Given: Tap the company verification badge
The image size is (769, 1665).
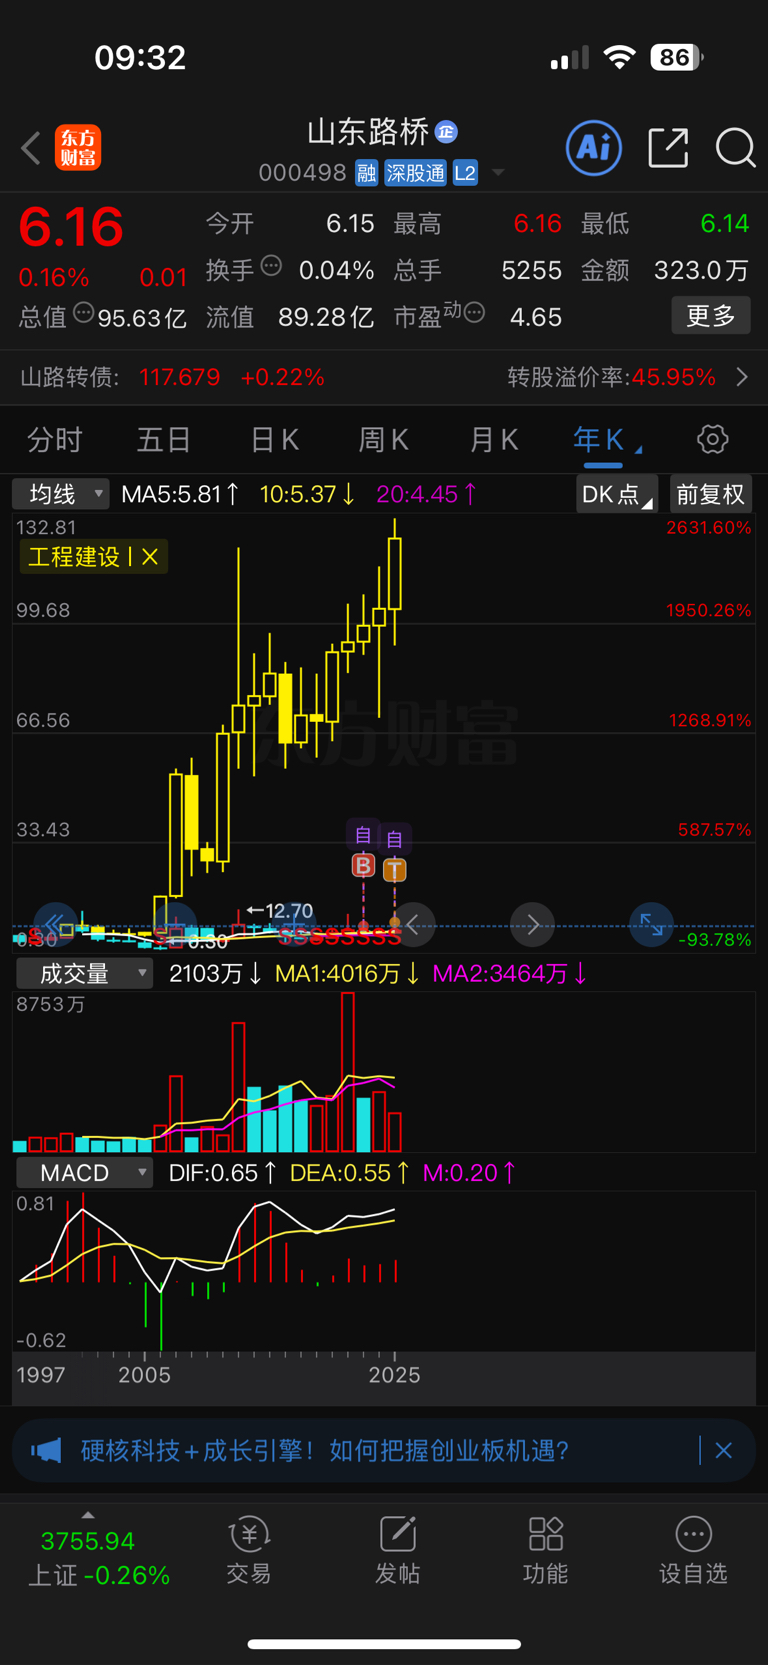Looking at the screenshot, I should pyautogui.click(x=447, y=131).
